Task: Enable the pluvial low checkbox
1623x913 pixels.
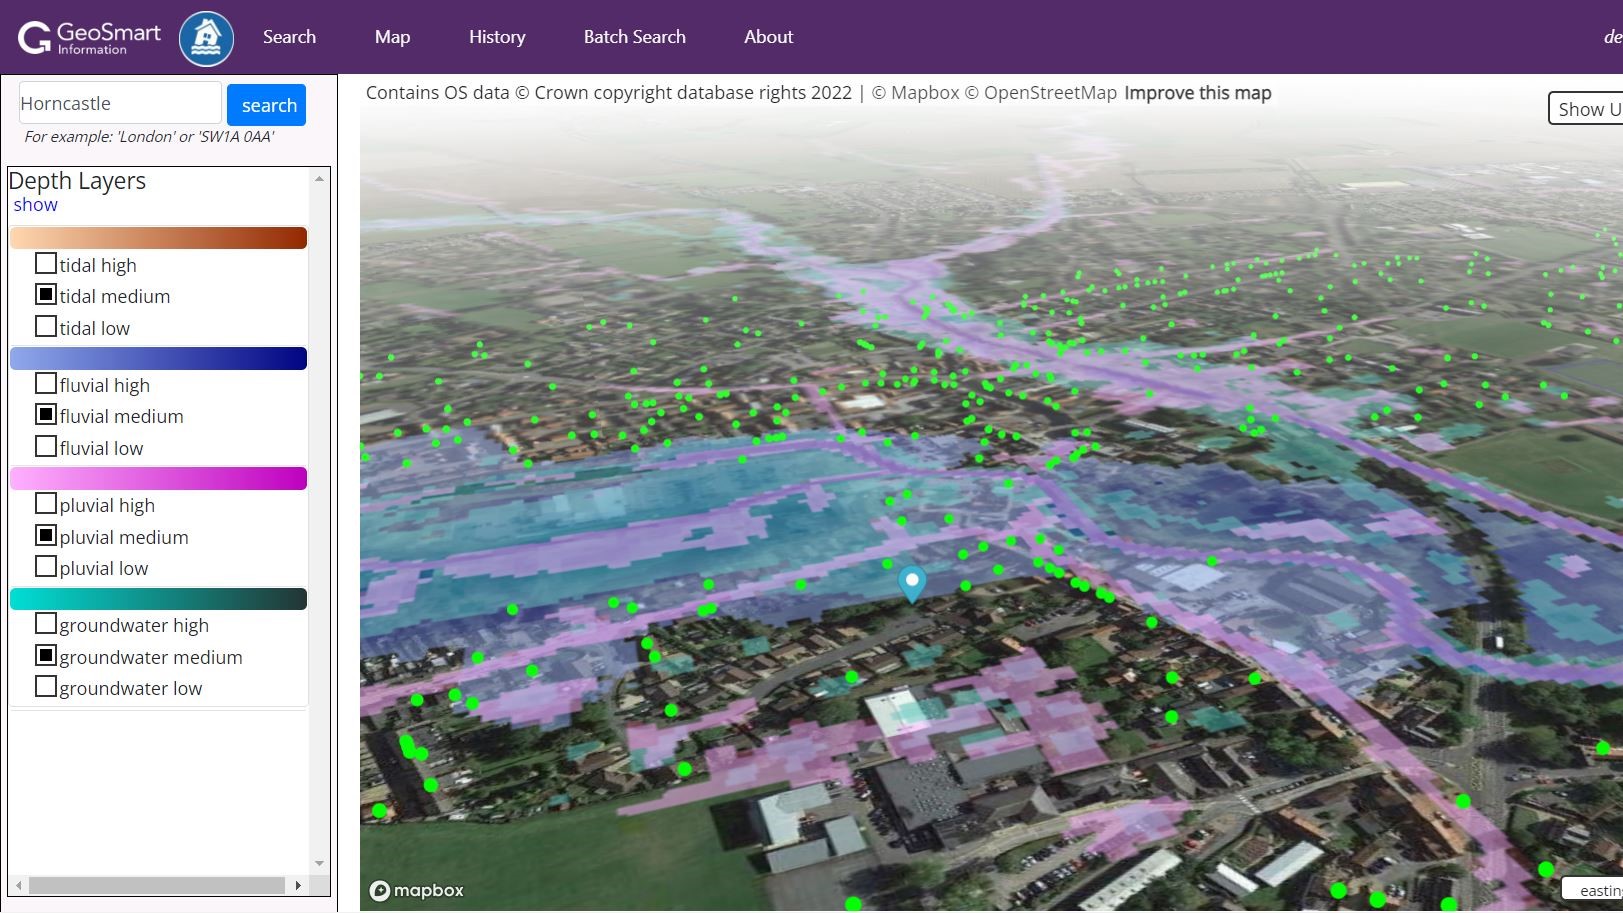Action: click(45, 567)
